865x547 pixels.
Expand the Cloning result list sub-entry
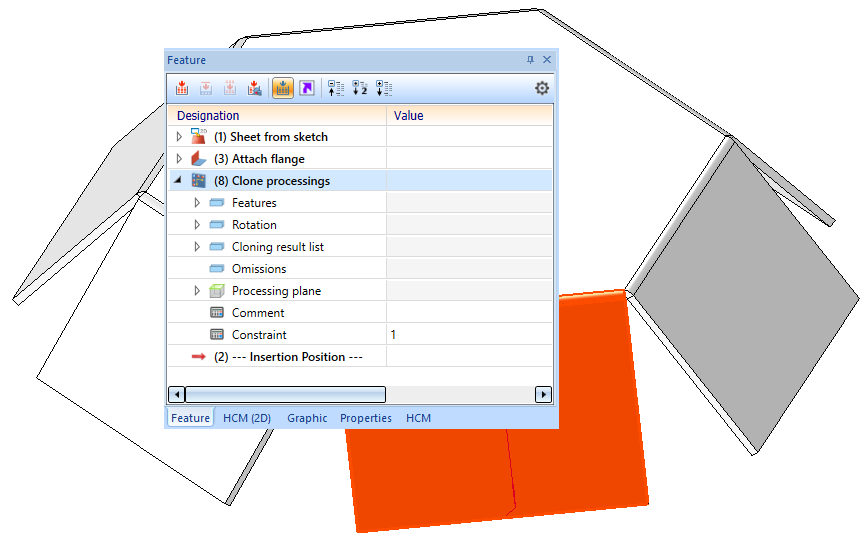click(197, 246)
